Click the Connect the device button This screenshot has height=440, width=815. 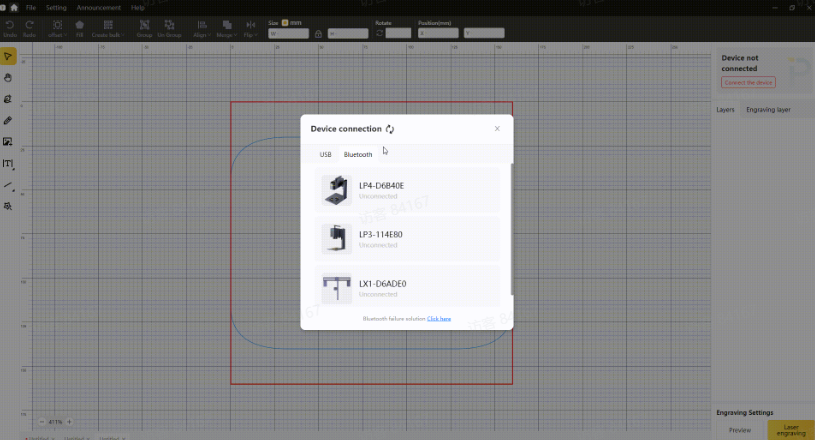coord(748,82)
